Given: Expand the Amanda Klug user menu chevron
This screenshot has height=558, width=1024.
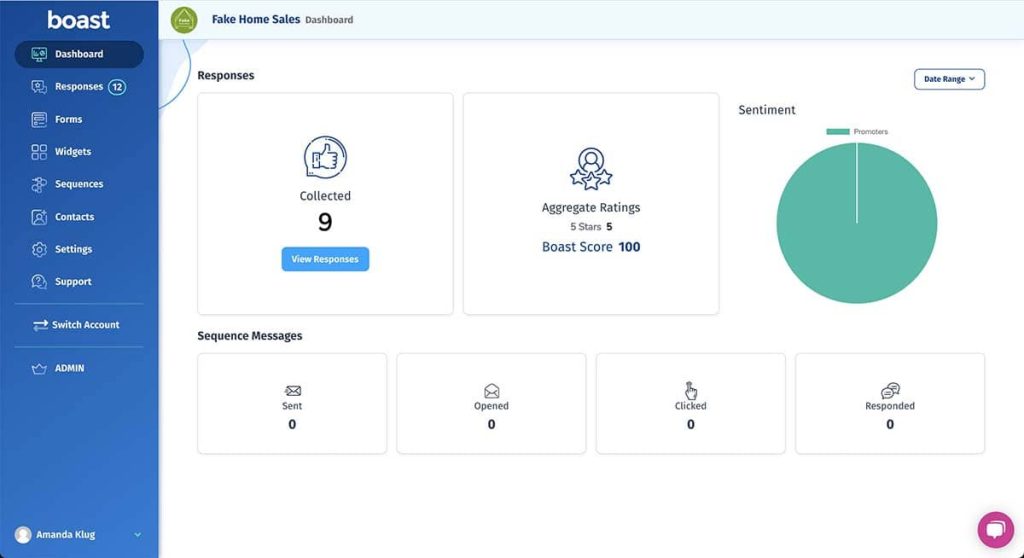Looking at the screenshot, I should click(138, 534).
